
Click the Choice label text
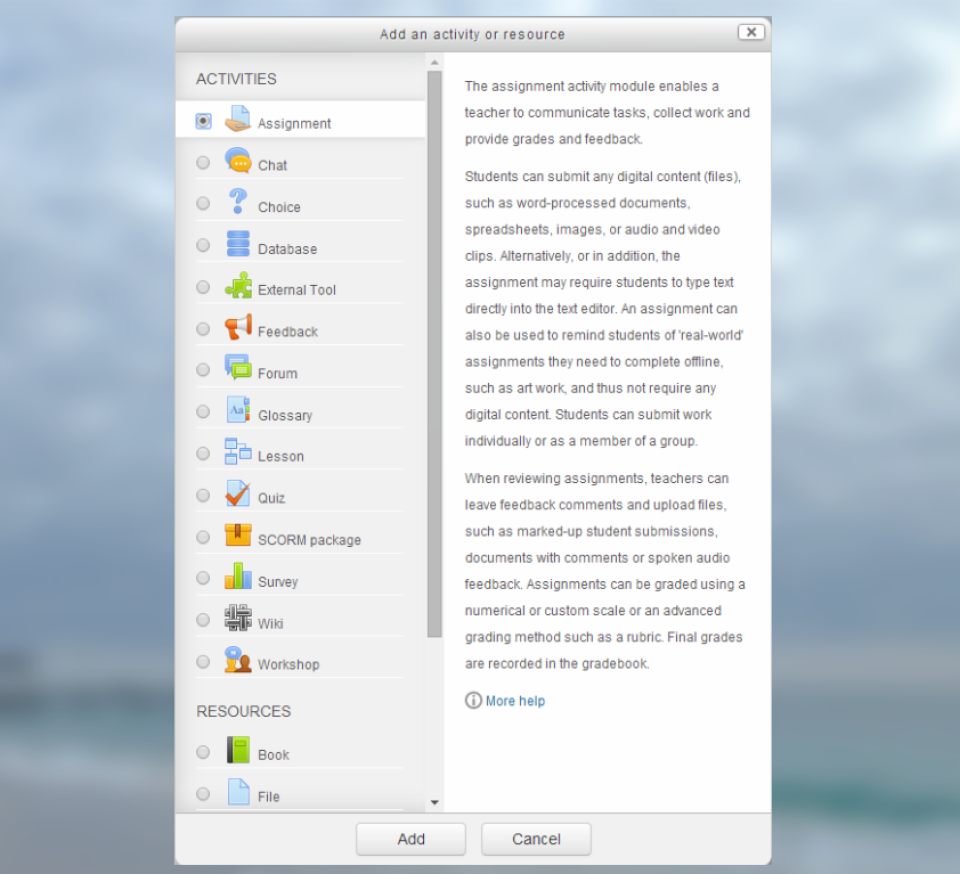(x=279, y=207)
